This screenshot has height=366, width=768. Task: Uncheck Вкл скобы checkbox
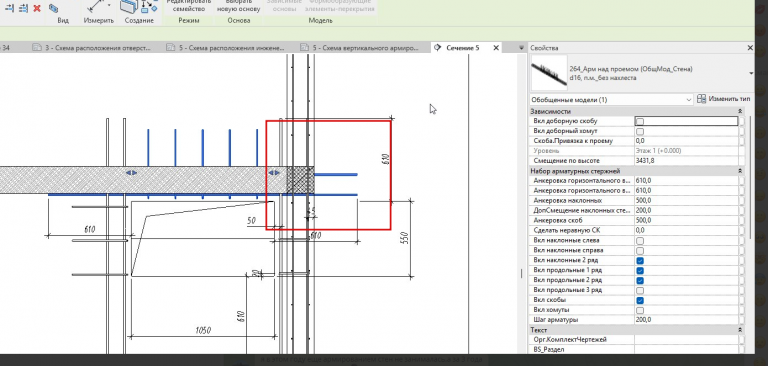[x=640, y=300]
